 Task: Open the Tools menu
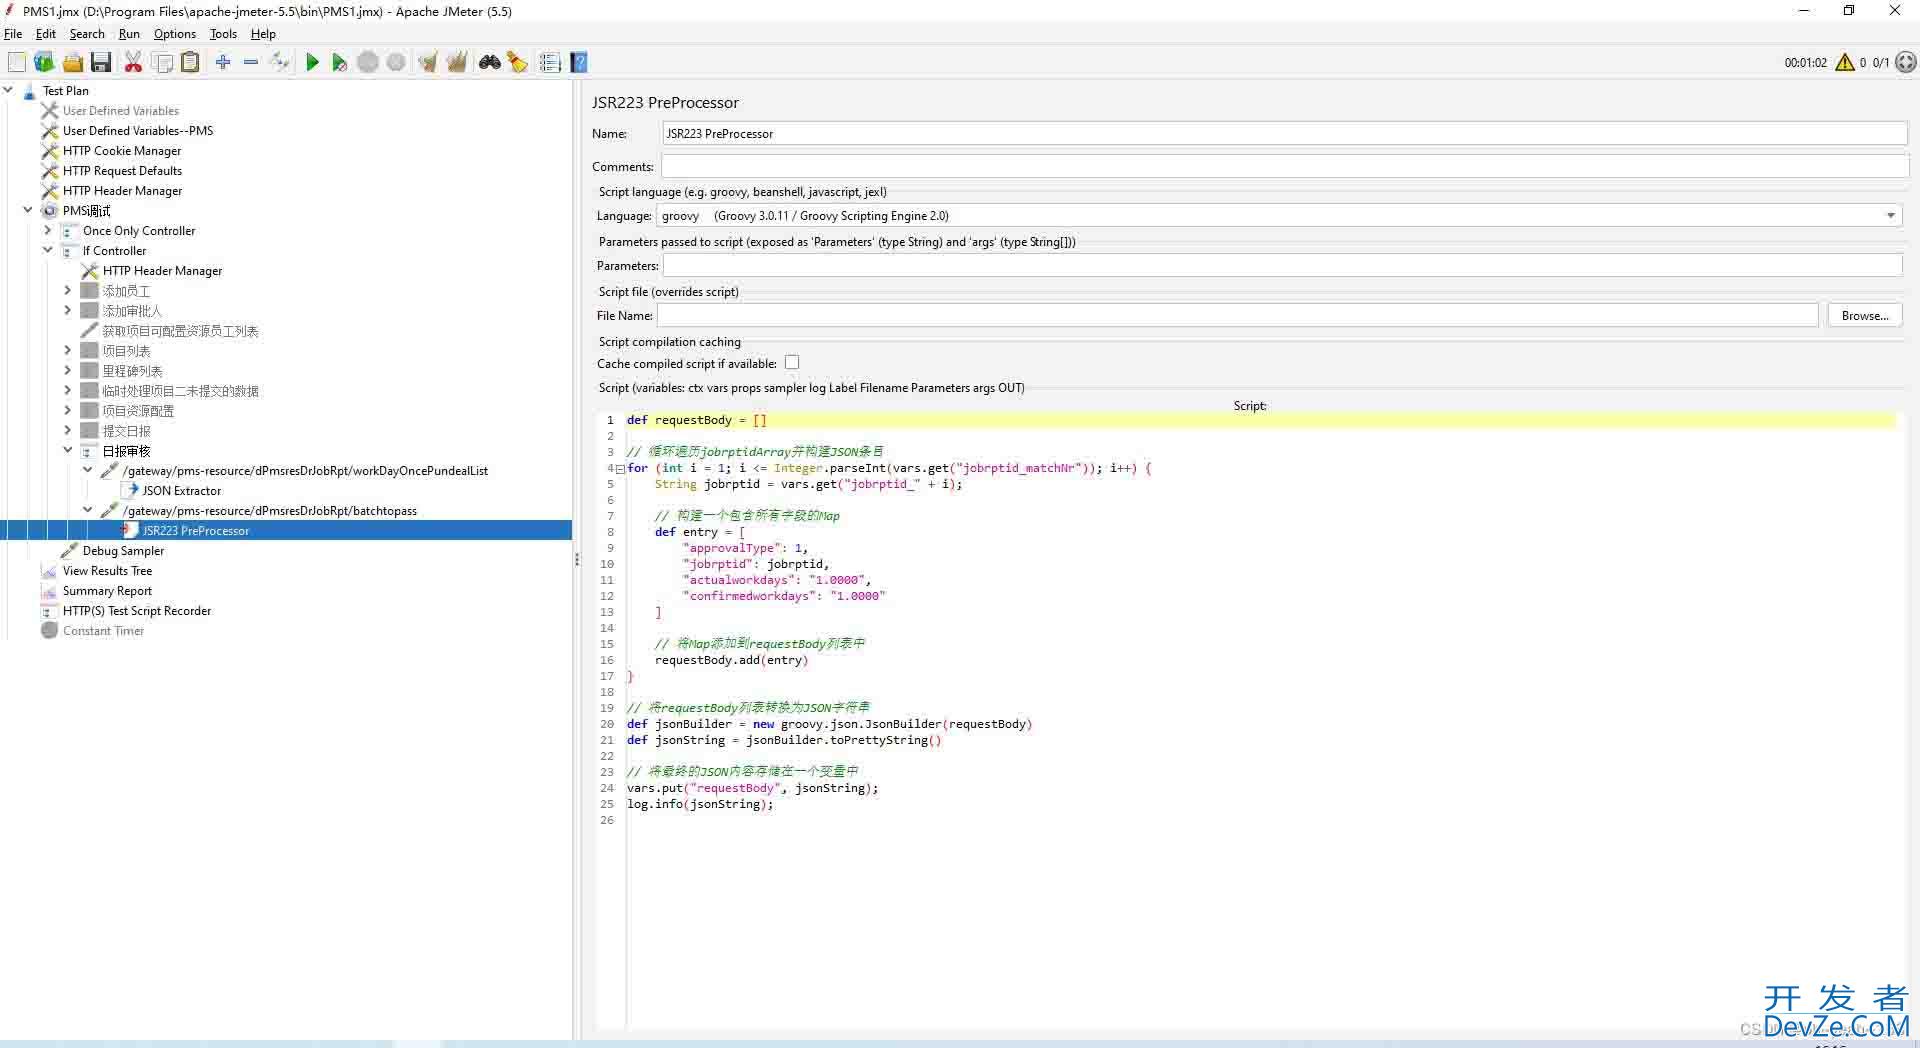223,34
